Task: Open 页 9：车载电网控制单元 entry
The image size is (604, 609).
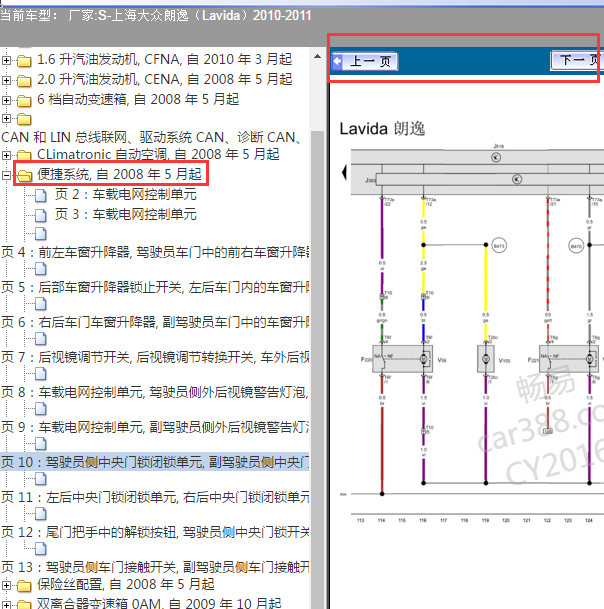Action: (155, 427)
